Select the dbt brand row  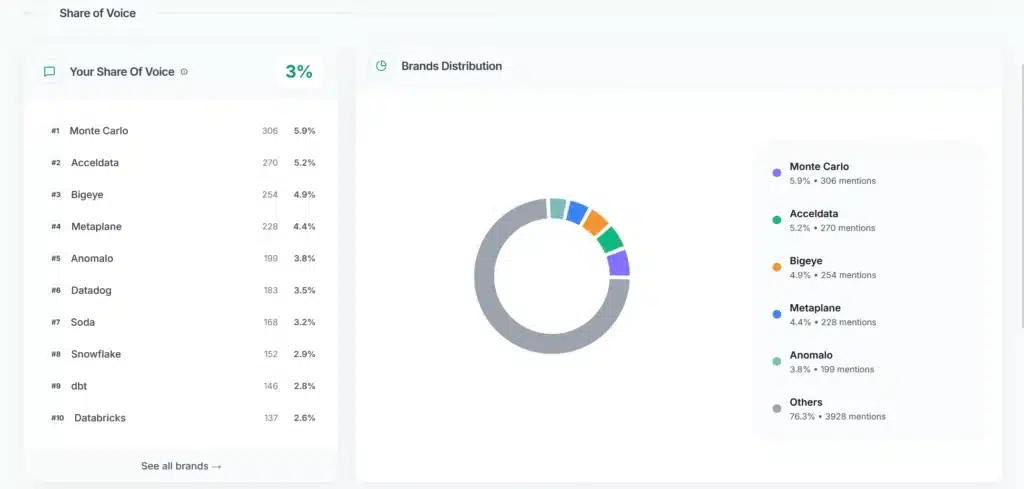[x=183, y=386]
